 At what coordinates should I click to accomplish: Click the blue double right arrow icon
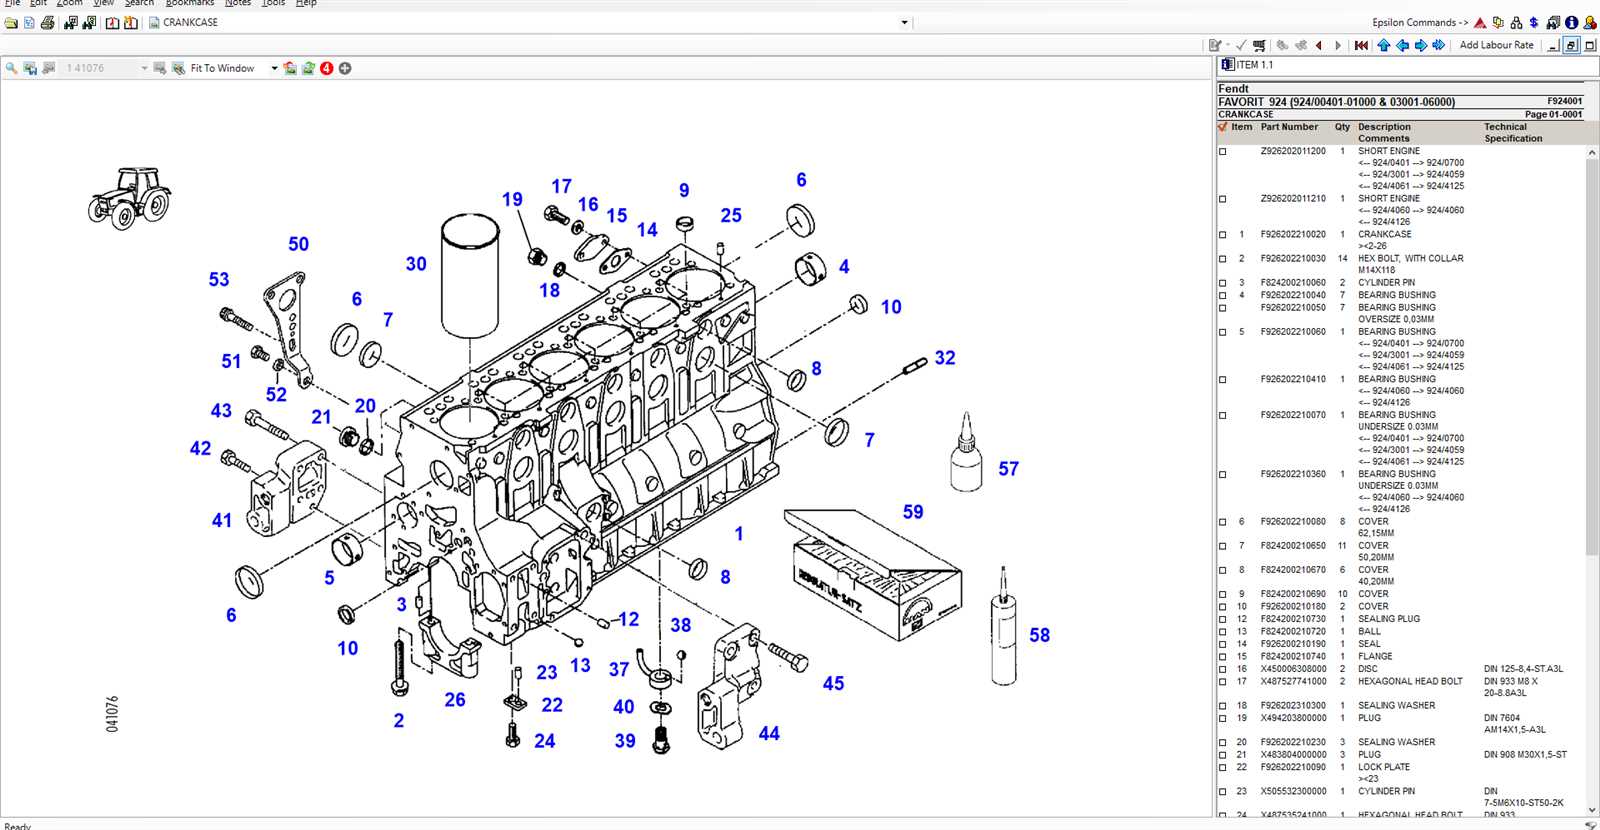1438,45
